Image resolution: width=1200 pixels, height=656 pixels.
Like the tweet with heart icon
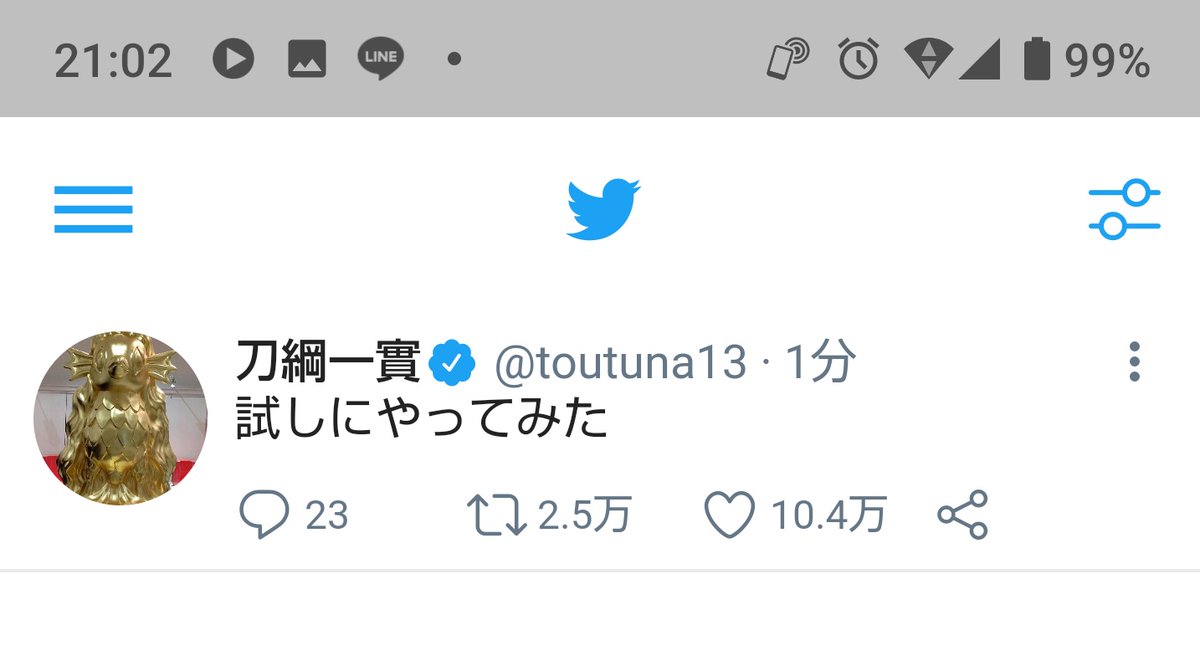point(729,515)
